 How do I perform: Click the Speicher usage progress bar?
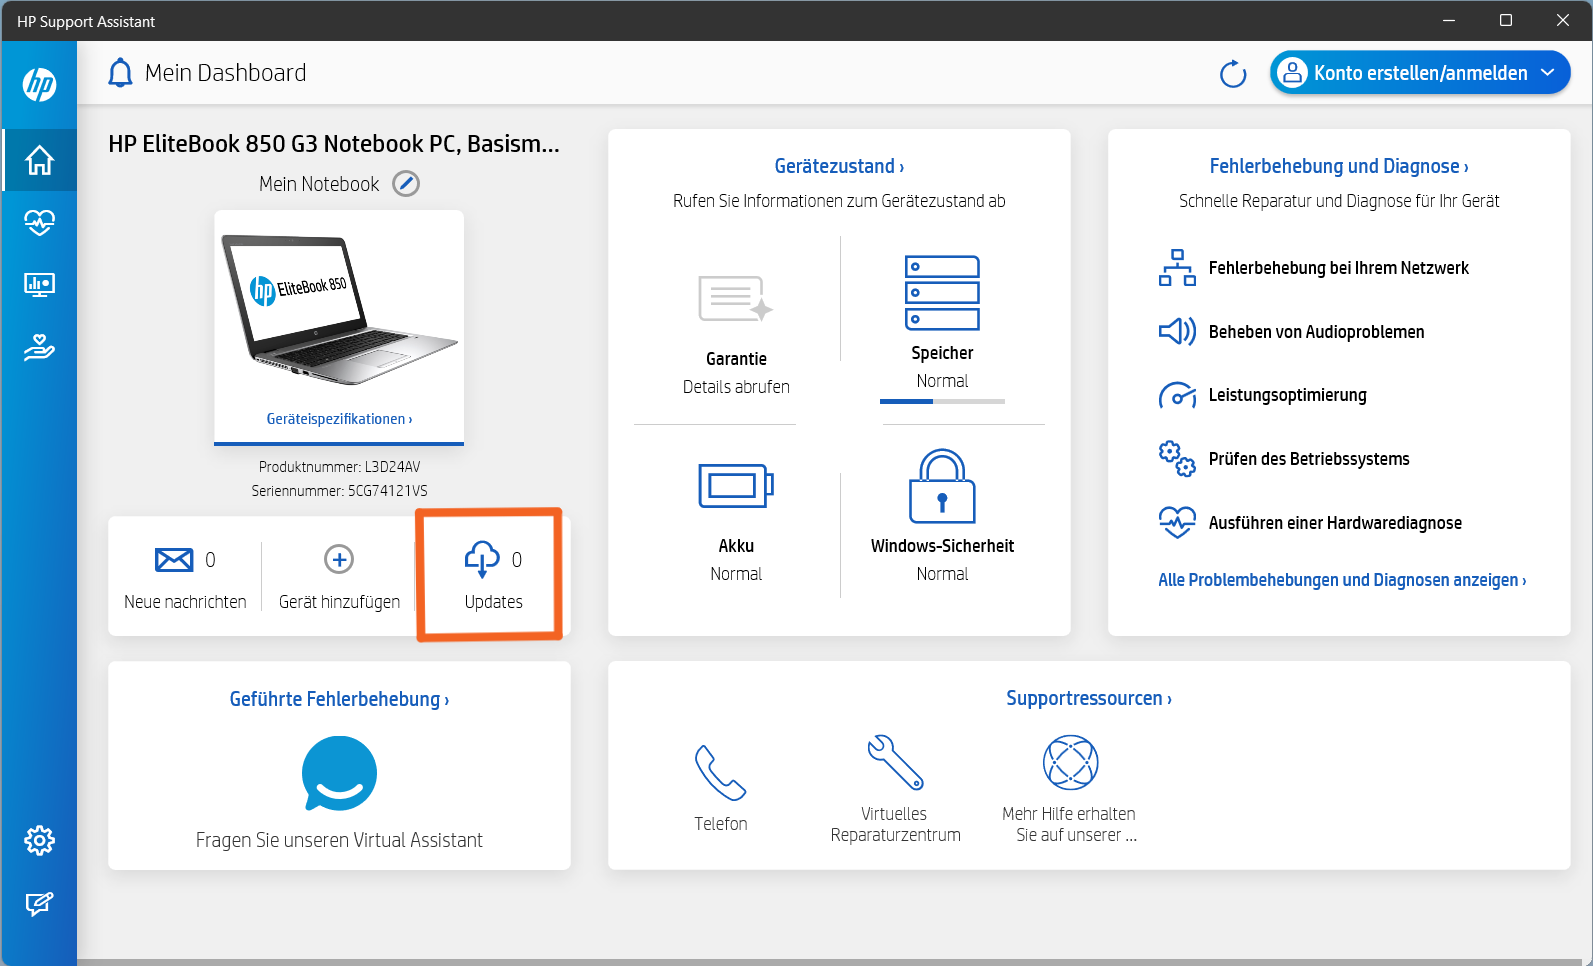[942, 401]
